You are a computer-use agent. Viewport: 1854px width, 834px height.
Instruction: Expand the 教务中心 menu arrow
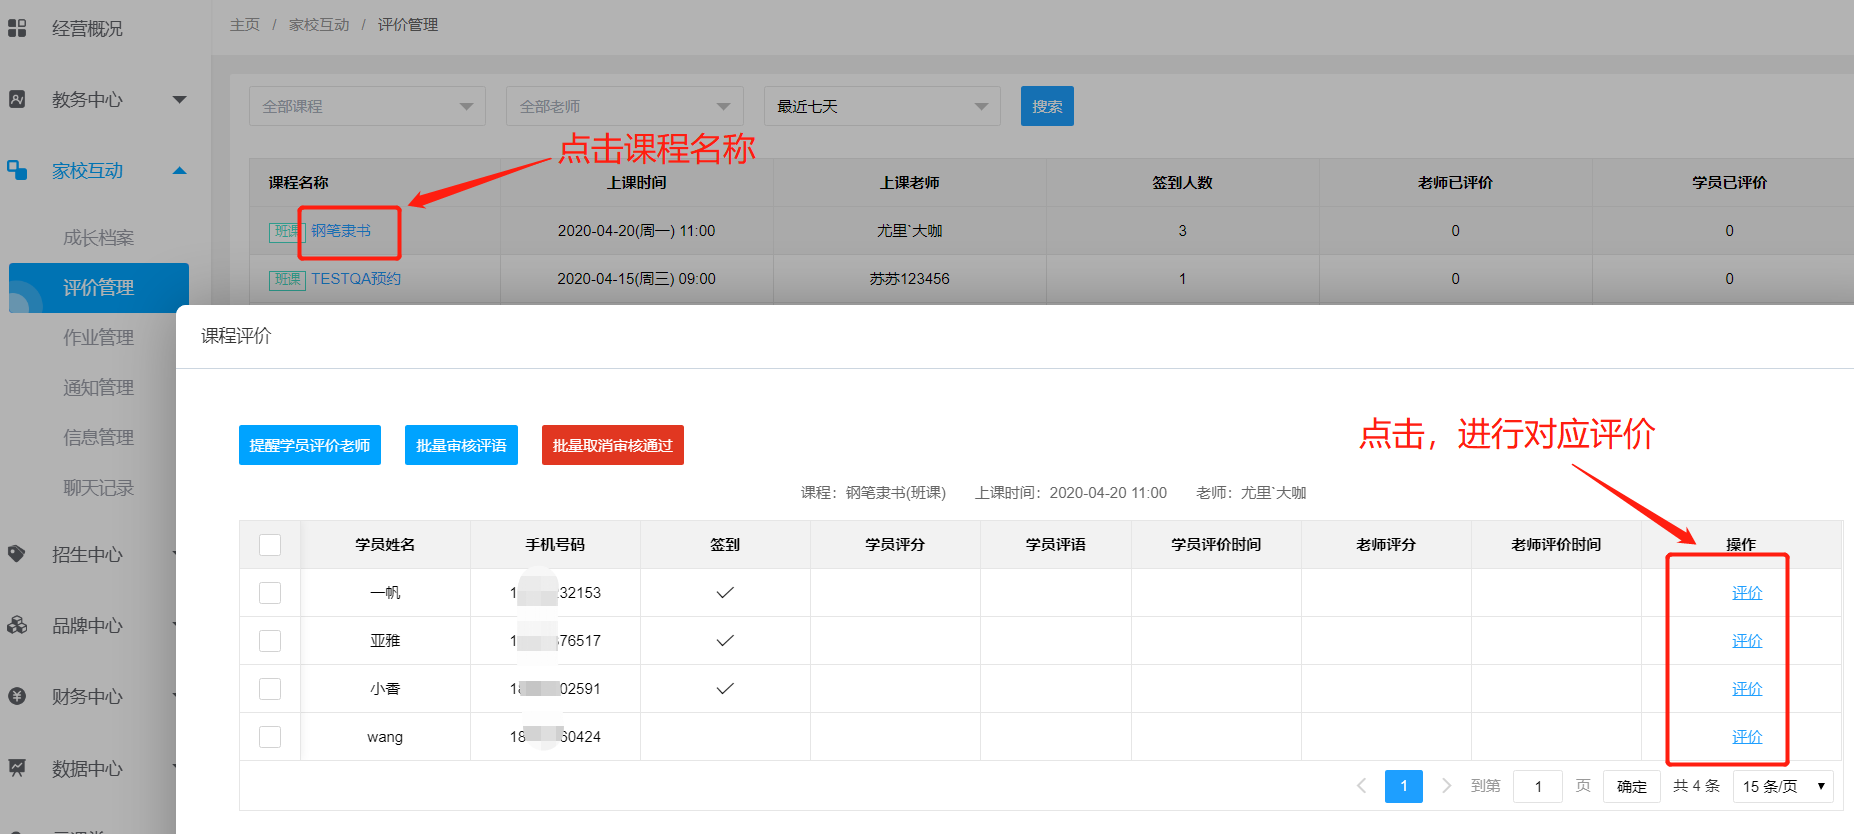point(180,99)
